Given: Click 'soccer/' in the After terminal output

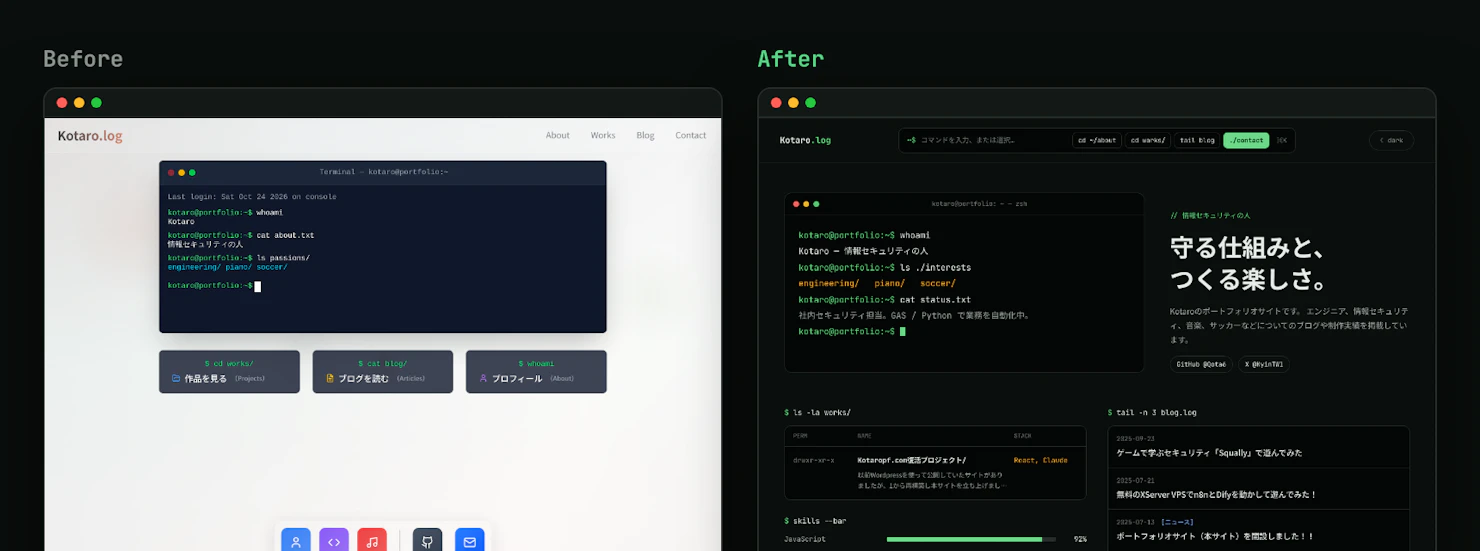Looking at the screenshot, I should coord(938,283).
